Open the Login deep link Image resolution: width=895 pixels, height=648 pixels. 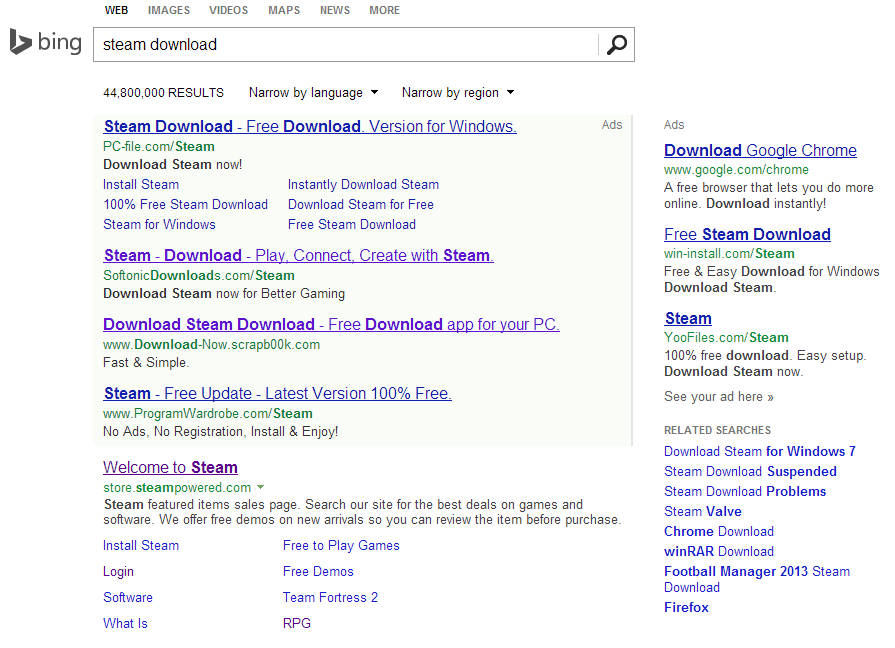point(118,571)
